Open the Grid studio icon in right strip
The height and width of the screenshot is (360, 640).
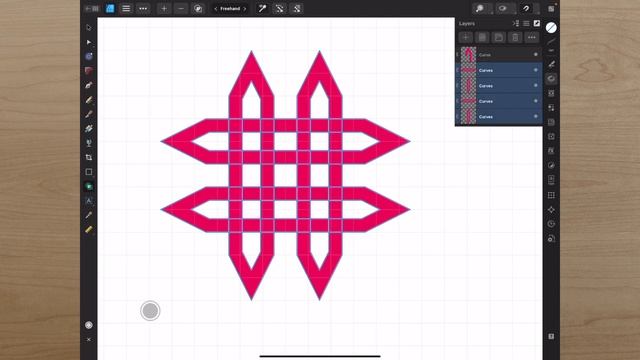click(551, 195)
